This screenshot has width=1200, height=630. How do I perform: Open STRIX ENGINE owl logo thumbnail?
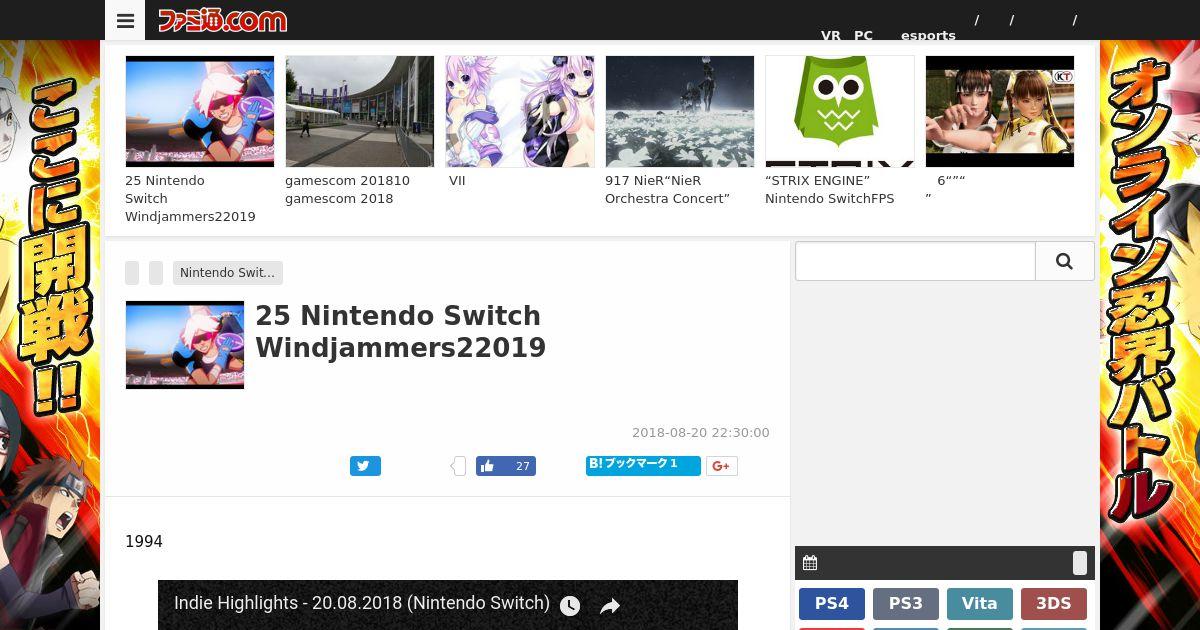pyautogui.click(x=840, y=111)
